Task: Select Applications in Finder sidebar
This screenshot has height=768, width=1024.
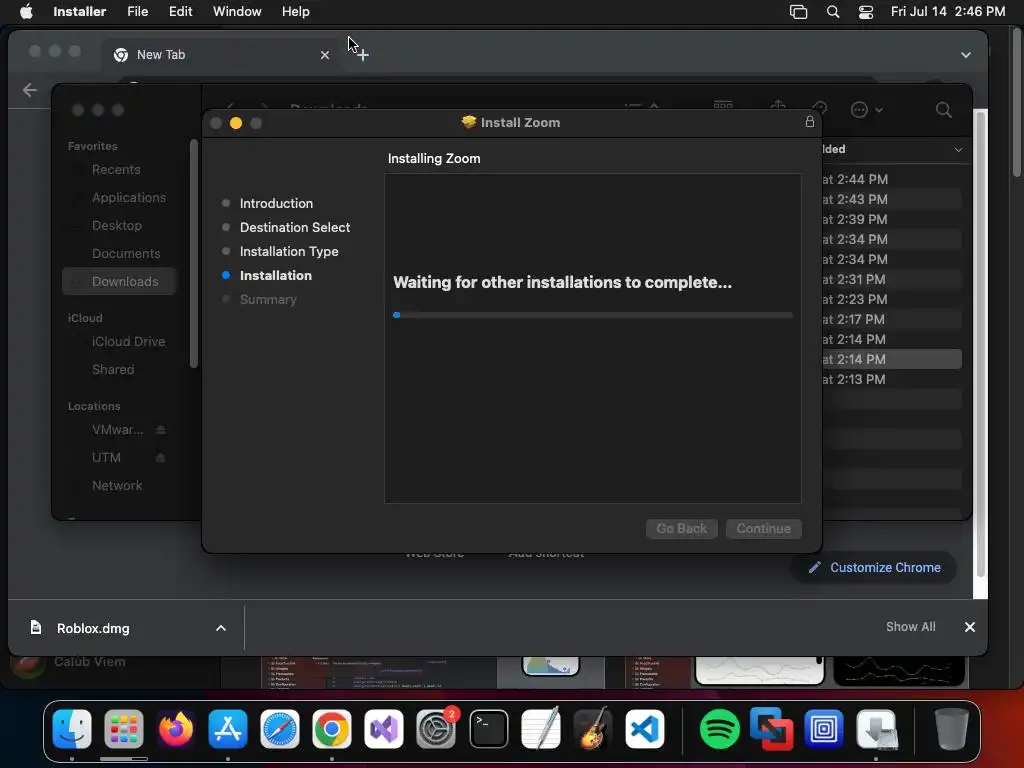Action: pyautogui.click(x=129, y=197)
